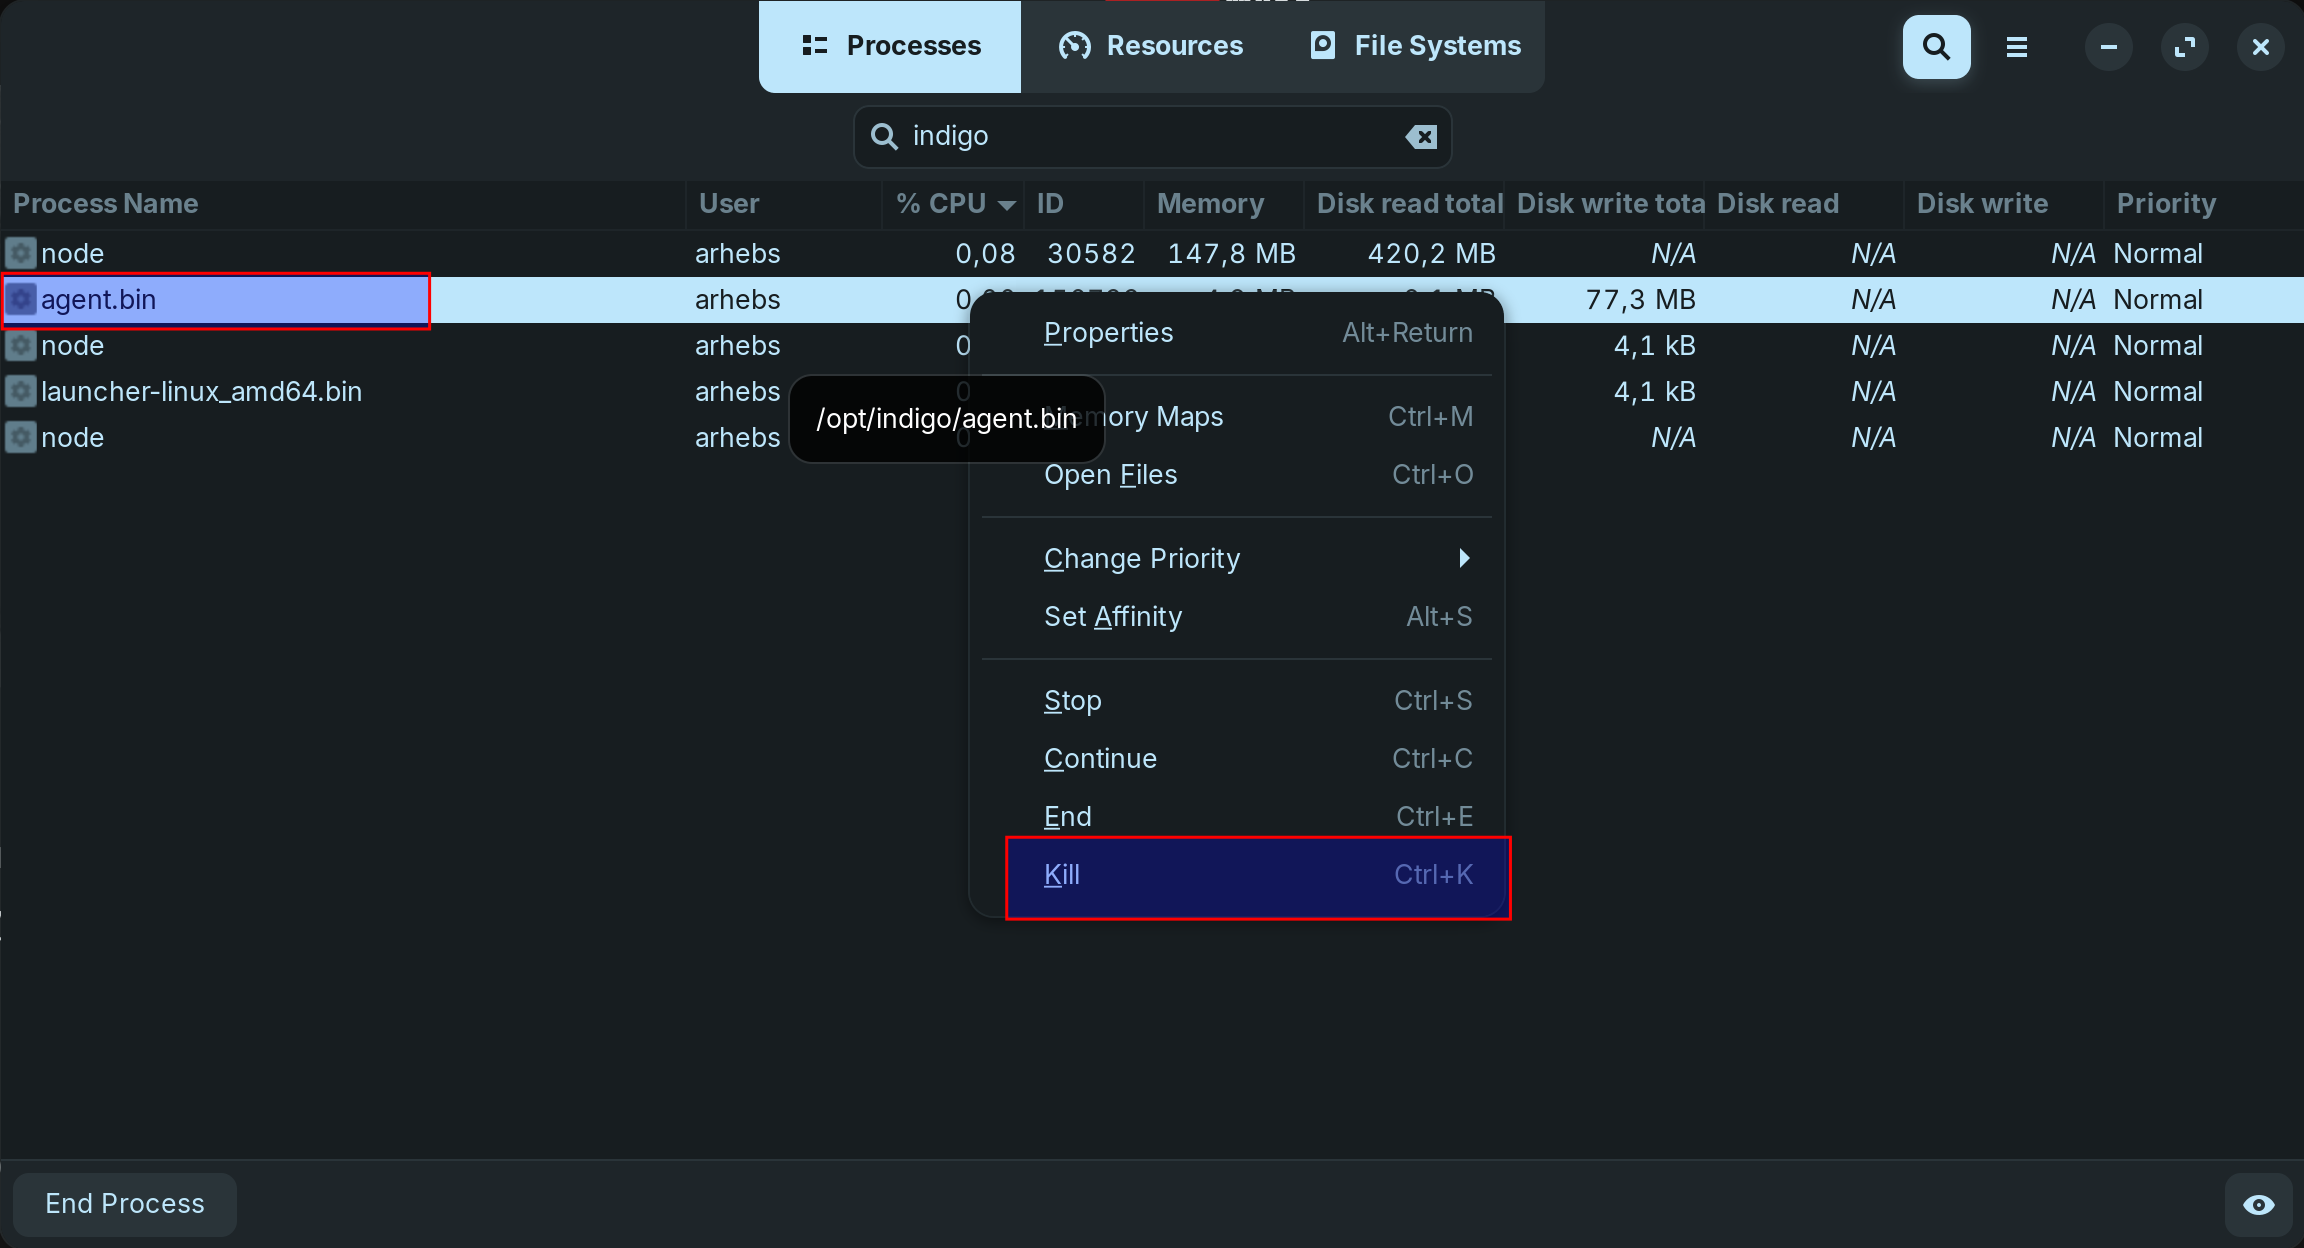Switch to the File Systems tab
This screenshot has width=2304, height=1248.
pyautogui.click(x=1415, y=46)
